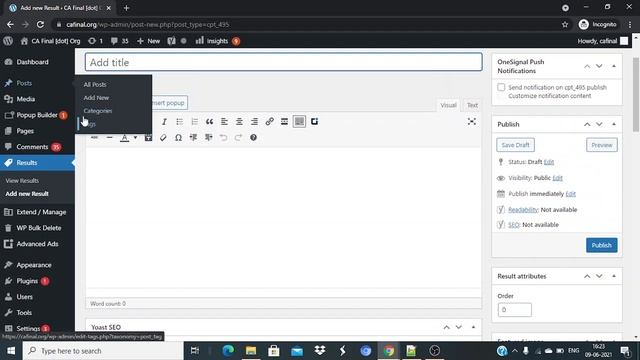The image size is (640, 360).
Task: Open Microsoft Edge from taskbar
Action: [228, 351]
